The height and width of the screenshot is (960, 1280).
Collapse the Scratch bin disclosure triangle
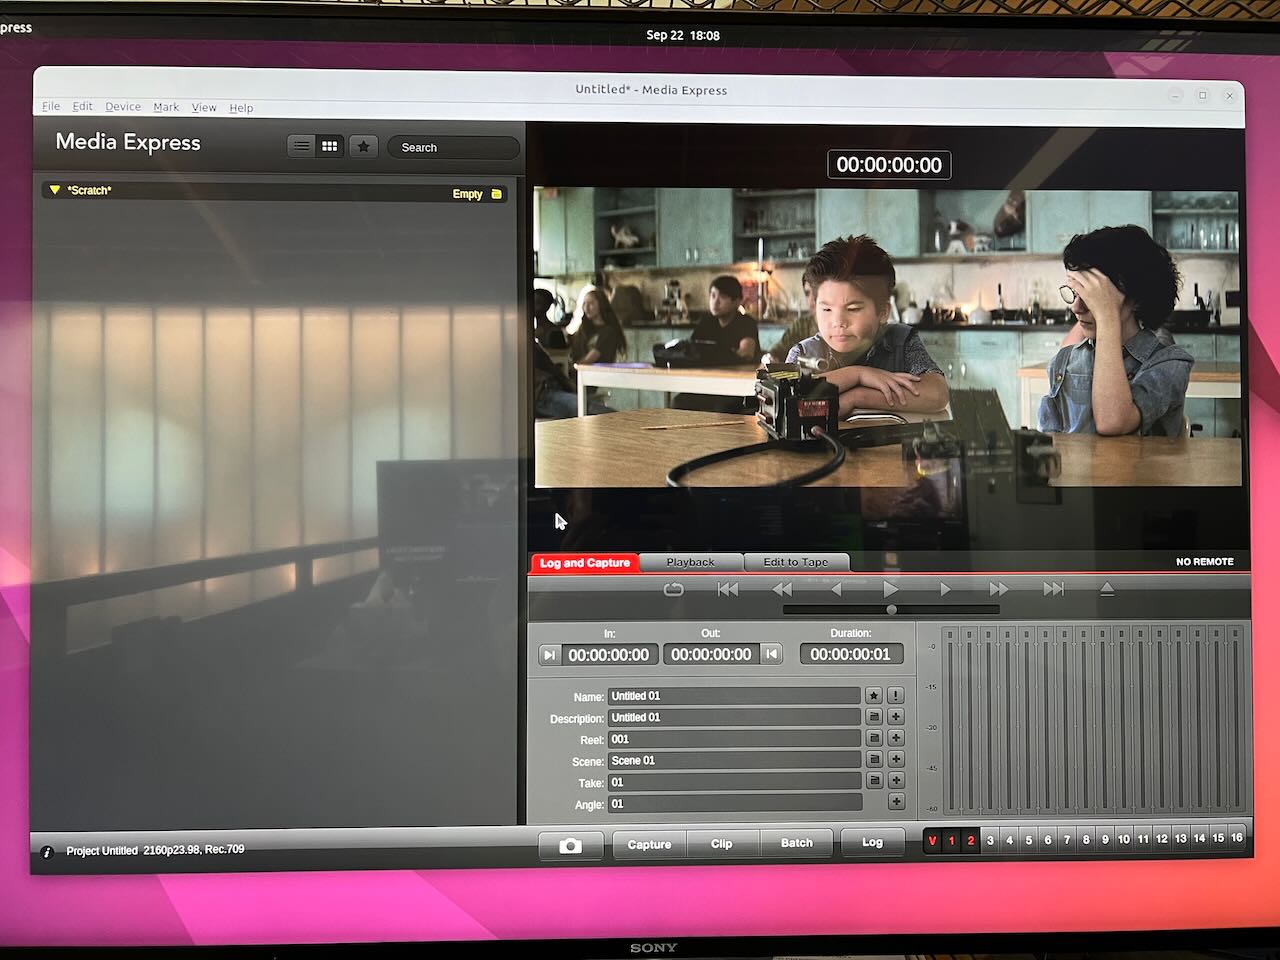[55, 189]
